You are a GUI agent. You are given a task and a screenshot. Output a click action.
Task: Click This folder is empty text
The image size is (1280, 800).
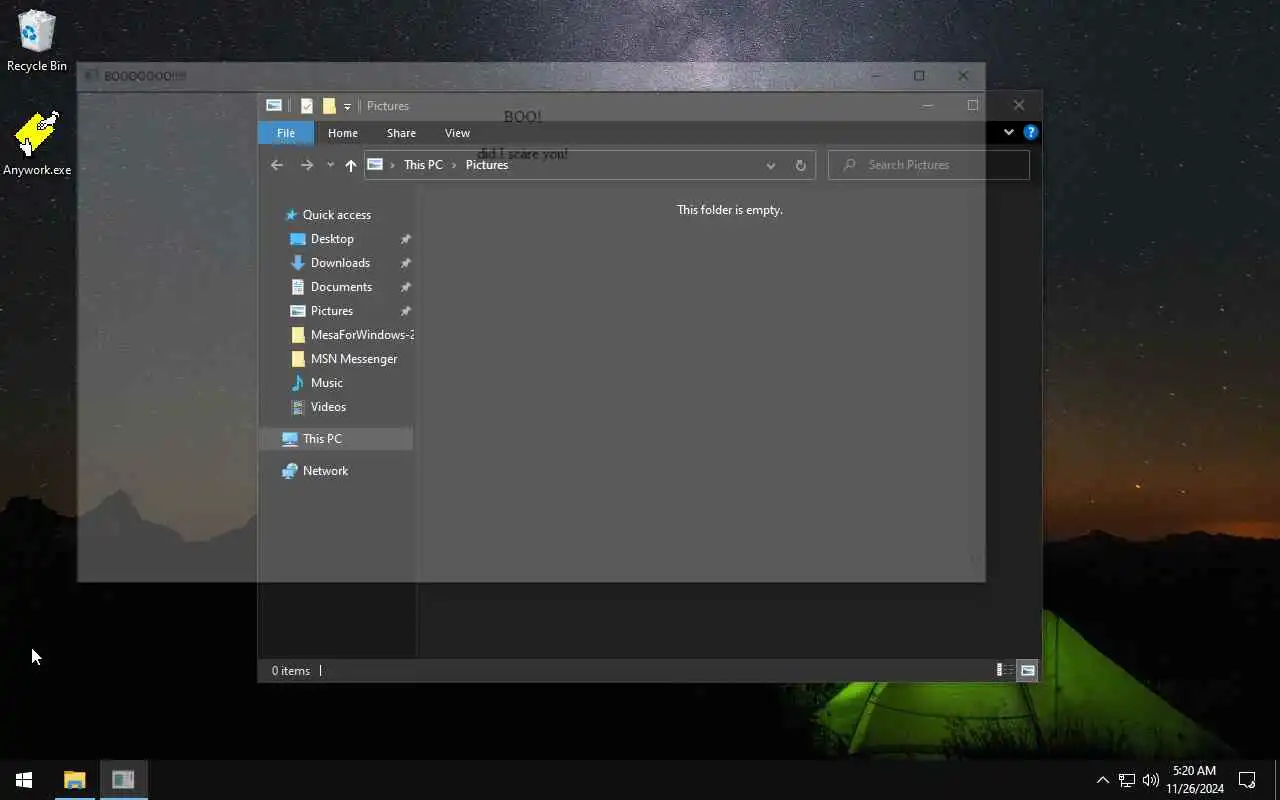coord(730,210)
